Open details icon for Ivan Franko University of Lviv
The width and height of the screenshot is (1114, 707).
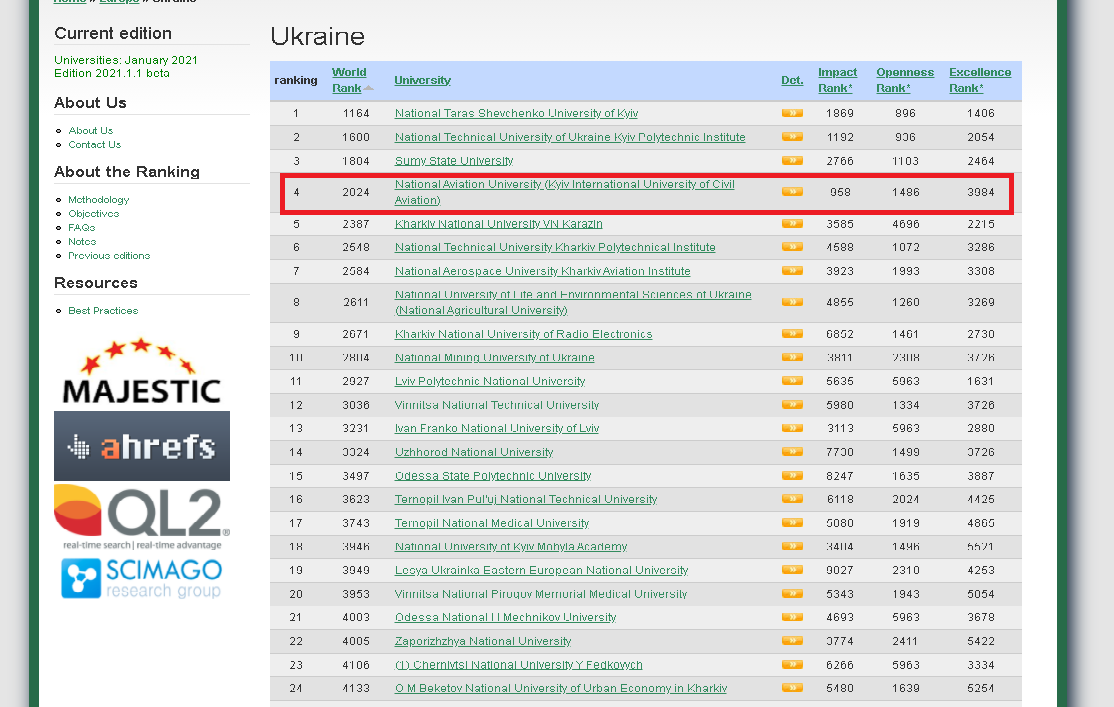pos(792,428)
